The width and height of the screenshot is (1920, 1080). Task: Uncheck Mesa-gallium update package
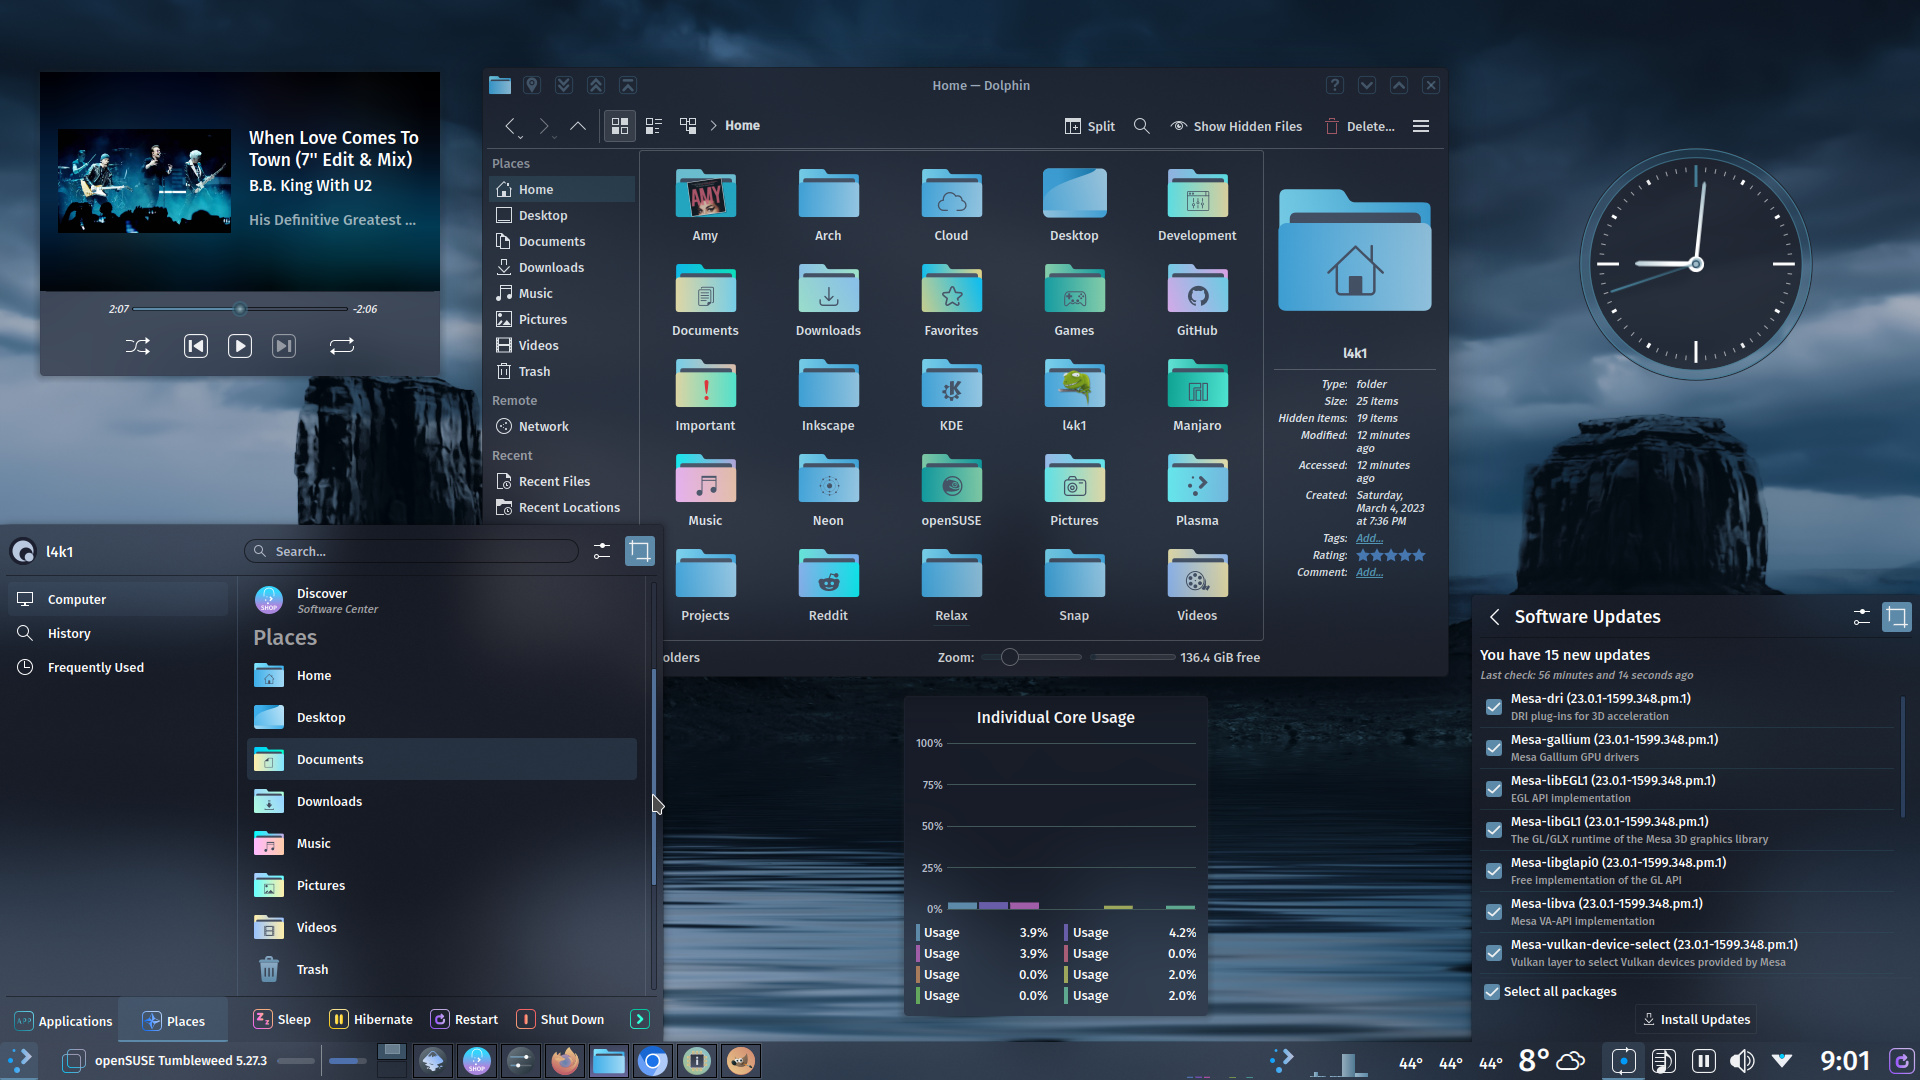pos(1494,748)
